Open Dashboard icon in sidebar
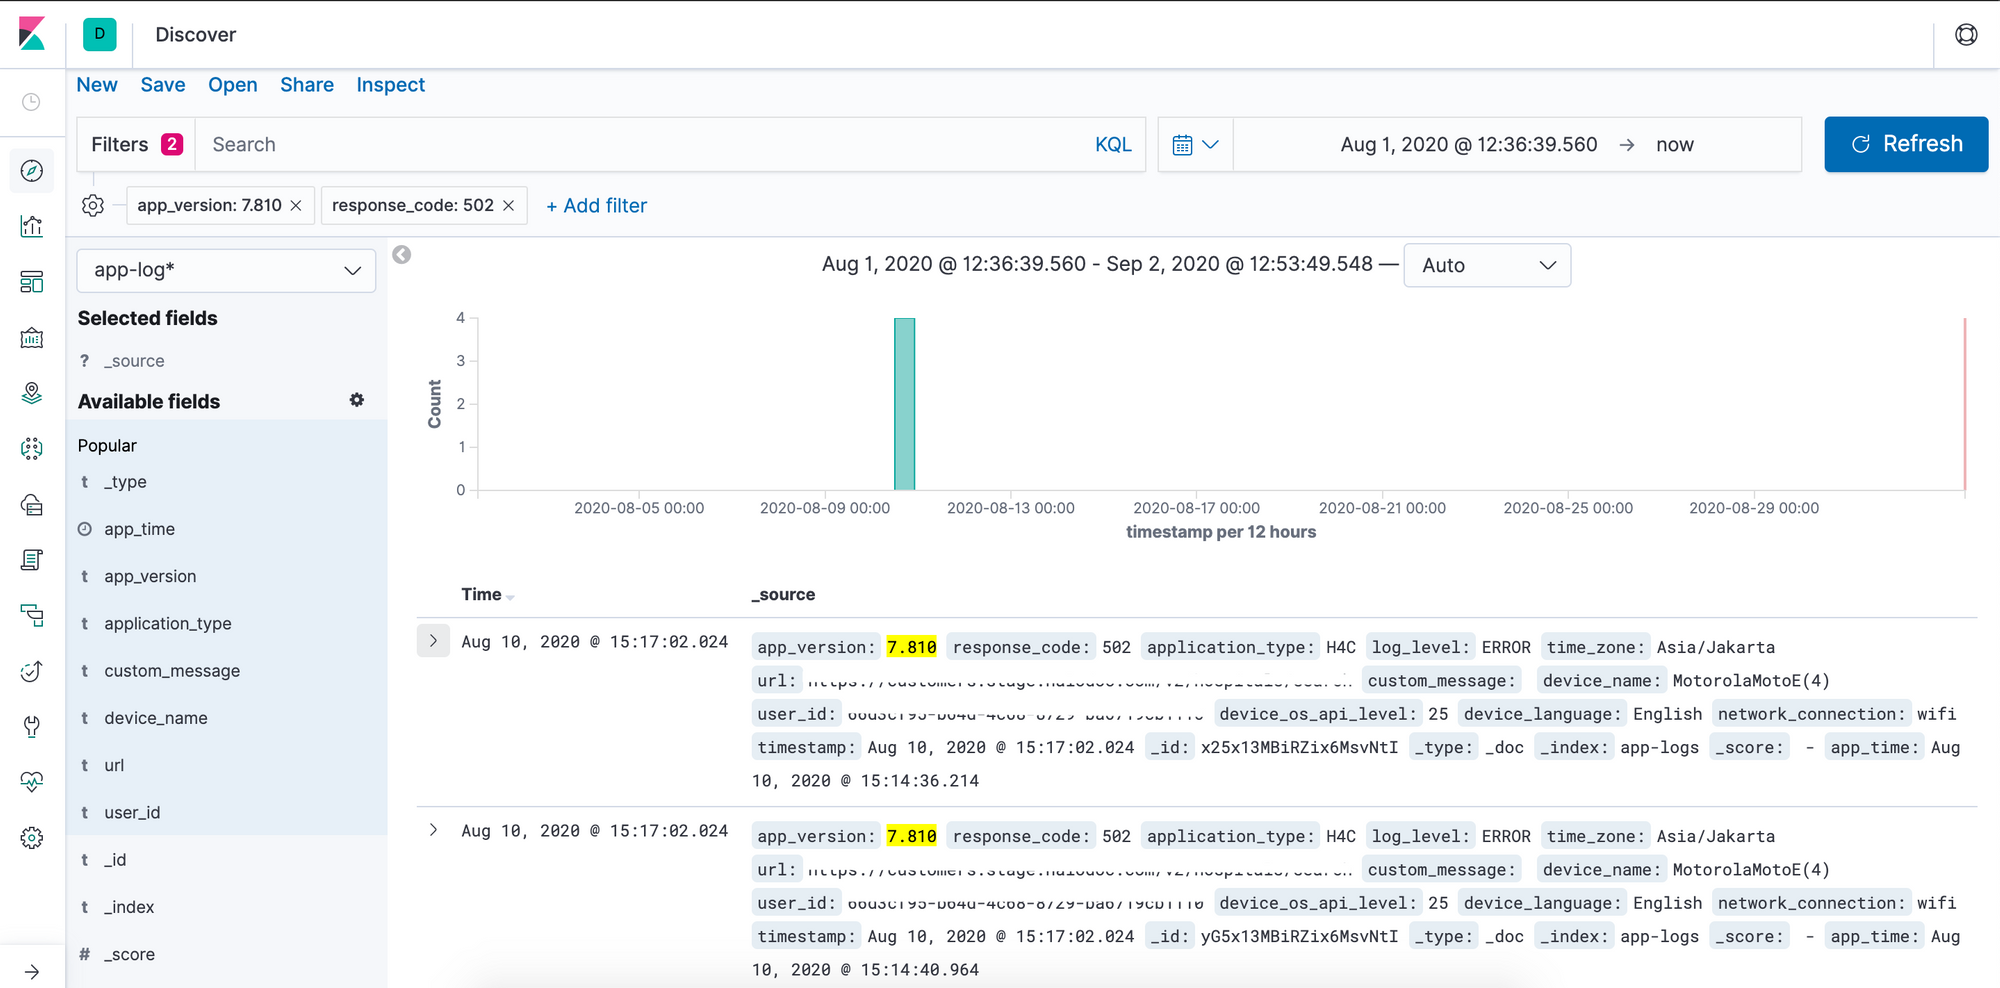The height and width of the screenshot is (988, 2000). tap(32, 282)
